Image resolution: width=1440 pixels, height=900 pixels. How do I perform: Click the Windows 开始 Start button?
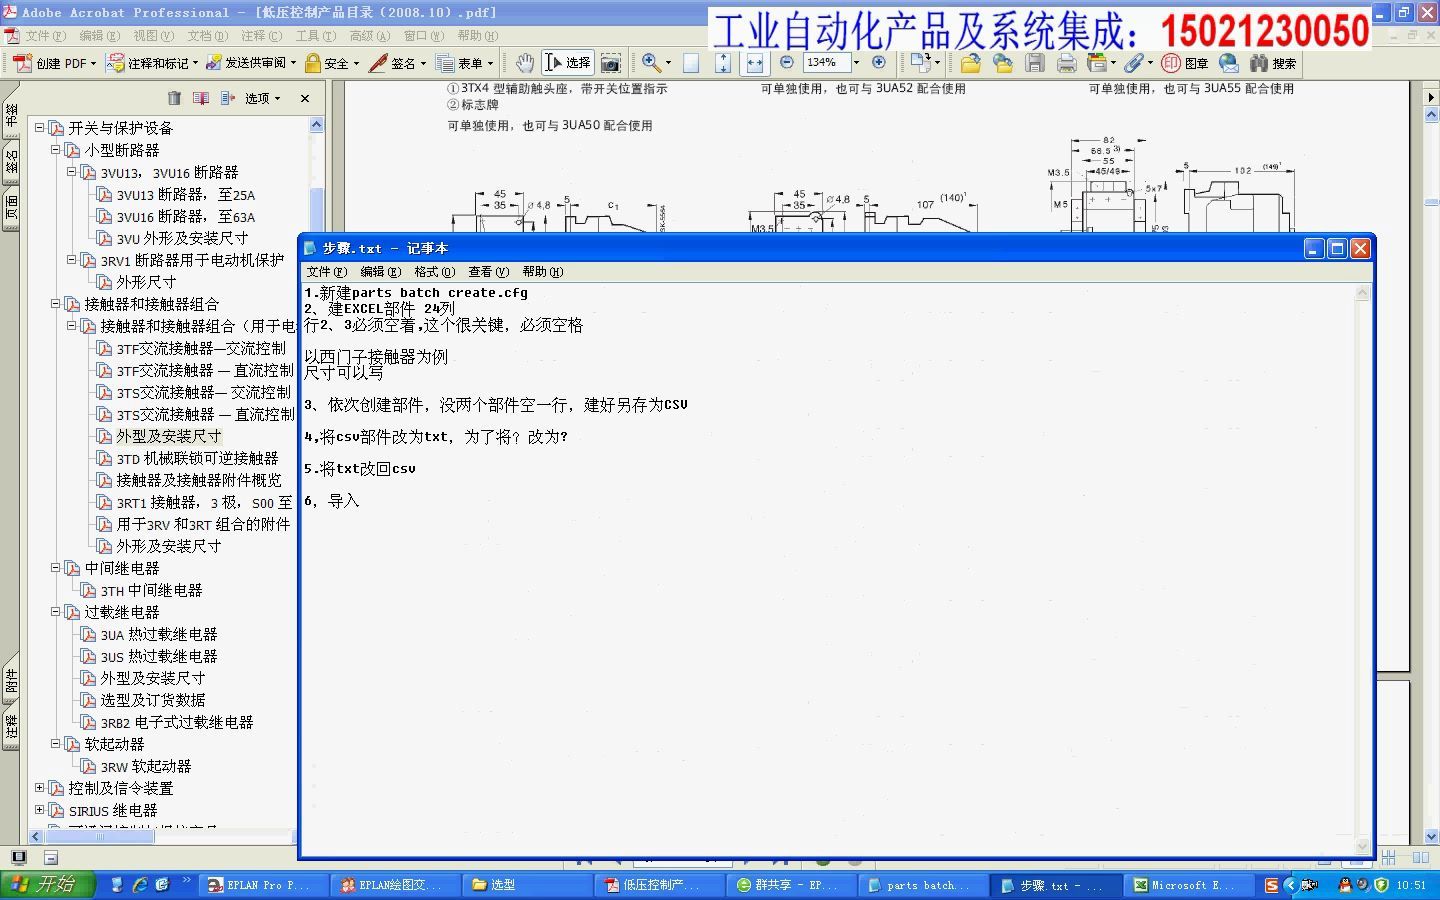pyautogui.click(x=47, y=885)
